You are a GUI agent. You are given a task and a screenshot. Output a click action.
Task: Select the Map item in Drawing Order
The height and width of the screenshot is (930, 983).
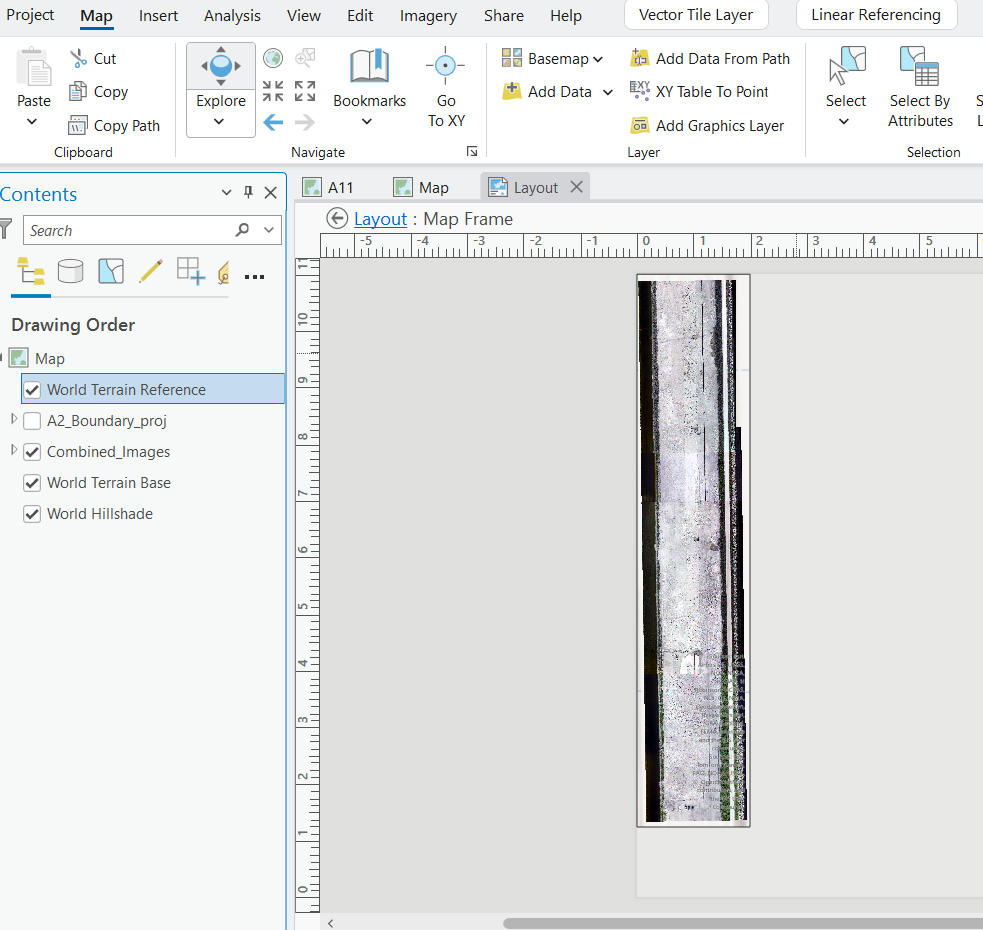pyautogui.click(x=50, y=359)
